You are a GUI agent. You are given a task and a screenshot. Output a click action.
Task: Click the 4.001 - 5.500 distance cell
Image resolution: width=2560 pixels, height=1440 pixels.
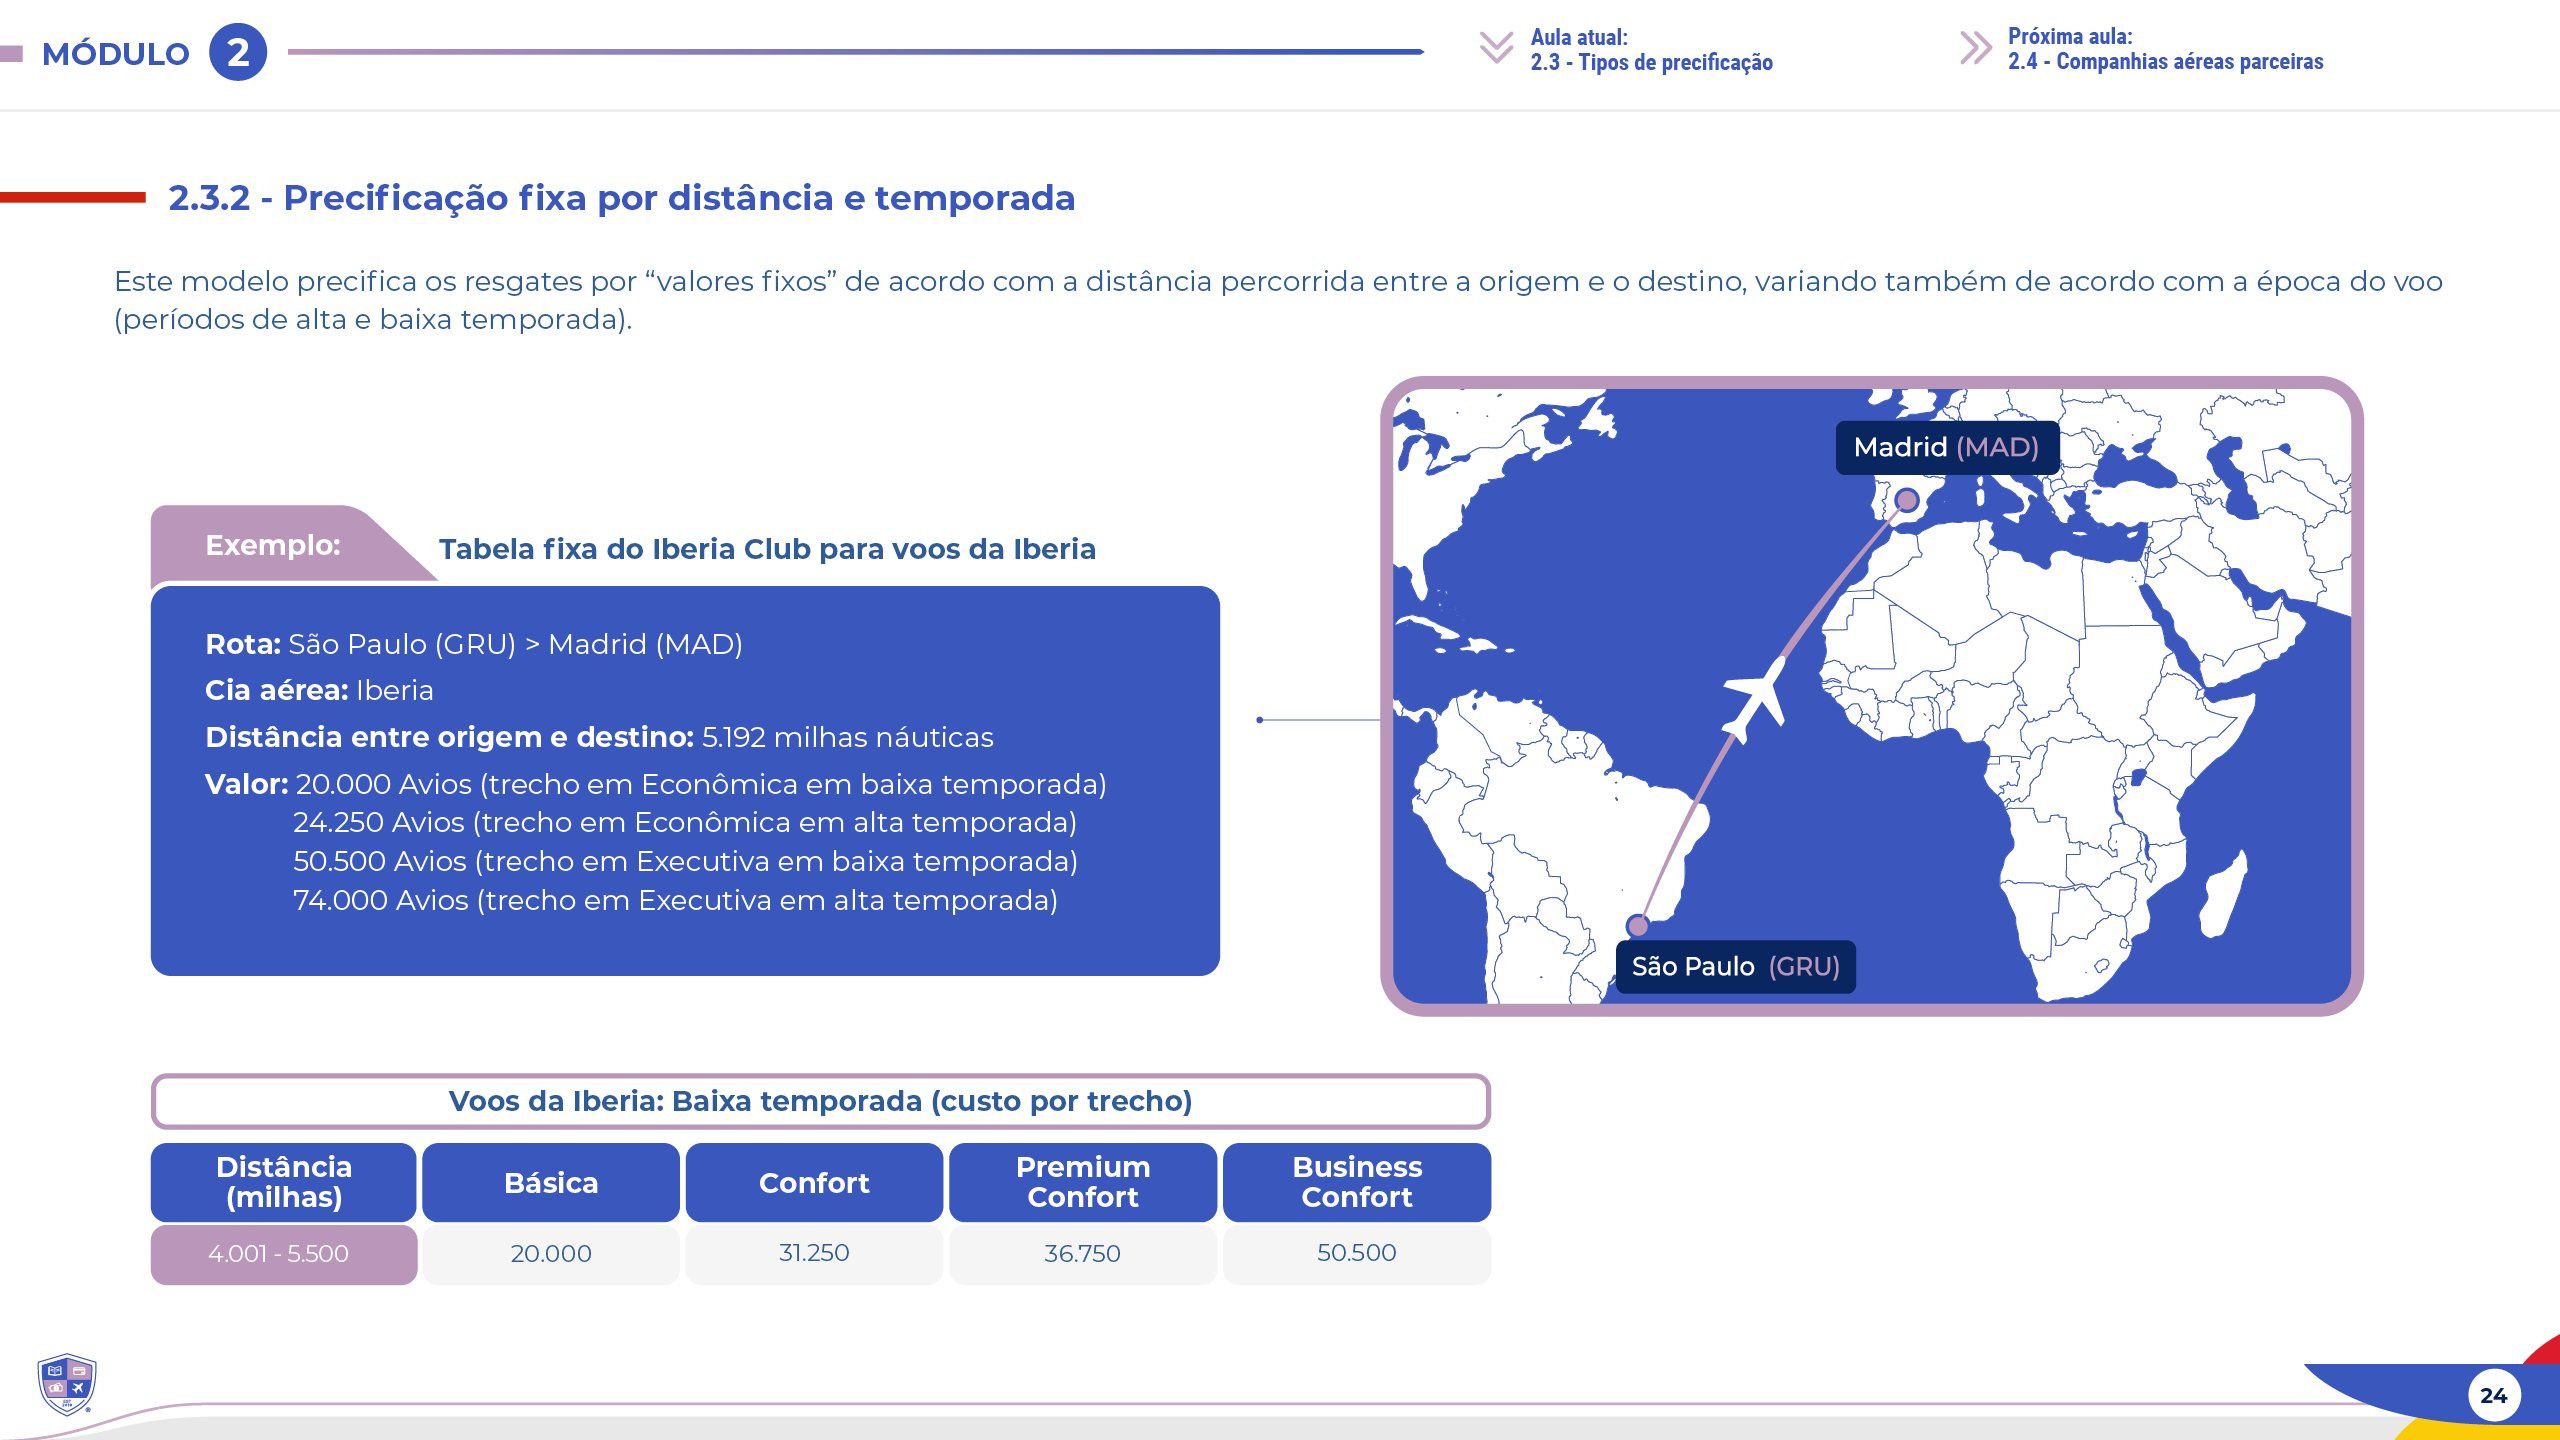pos(279,1254)
